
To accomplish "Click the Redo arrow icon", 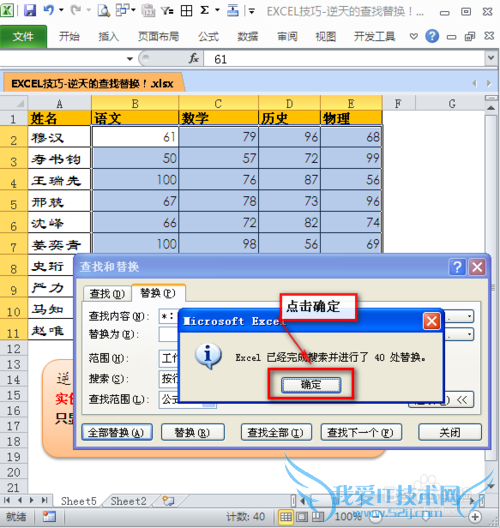I will point(75,10).
